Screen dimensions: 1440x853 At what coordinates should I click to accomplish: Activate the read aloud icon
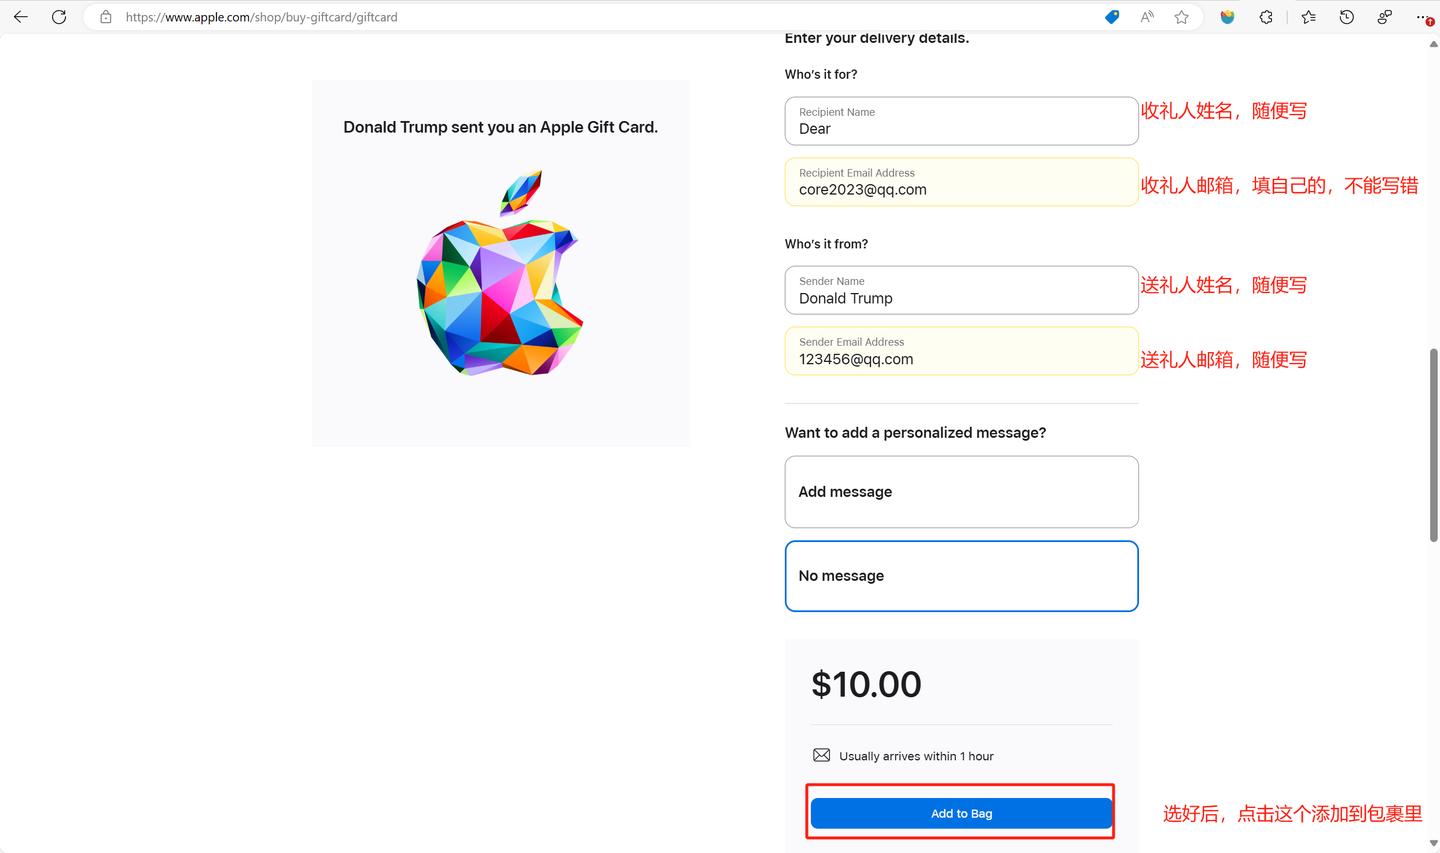1147,17
